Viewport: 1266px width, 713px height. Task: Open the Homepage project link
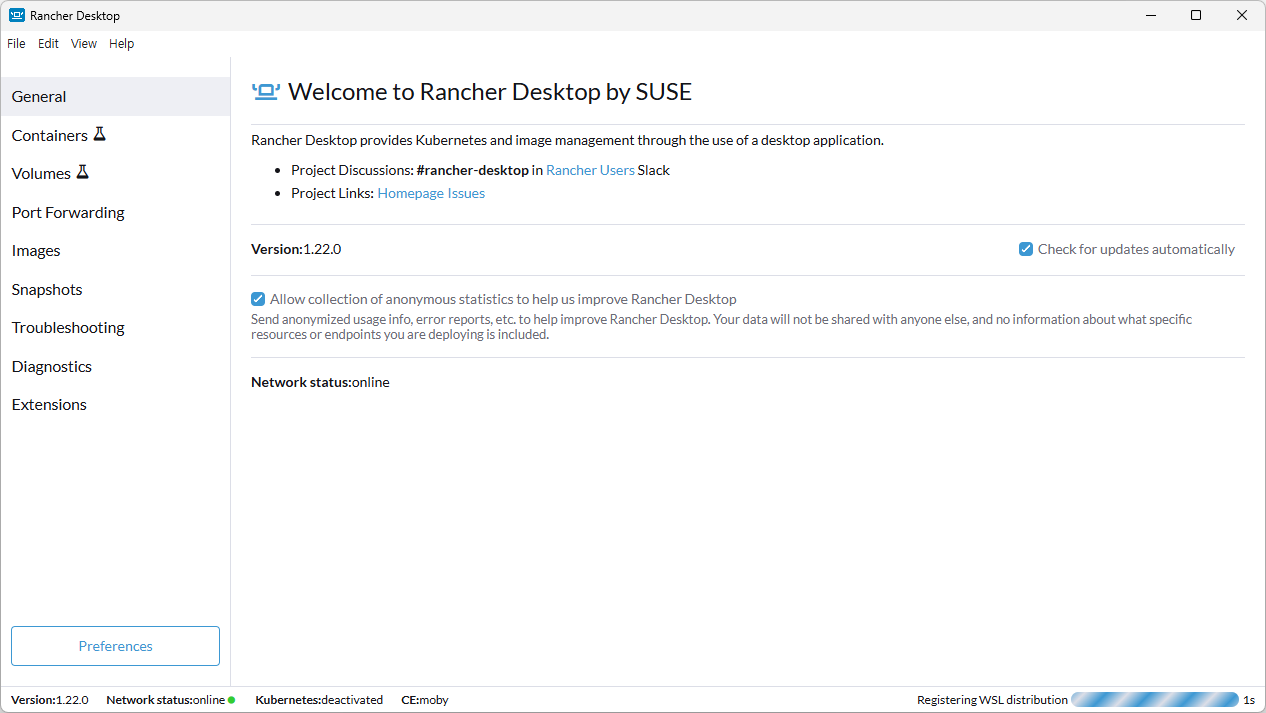[x=410, y=193]
